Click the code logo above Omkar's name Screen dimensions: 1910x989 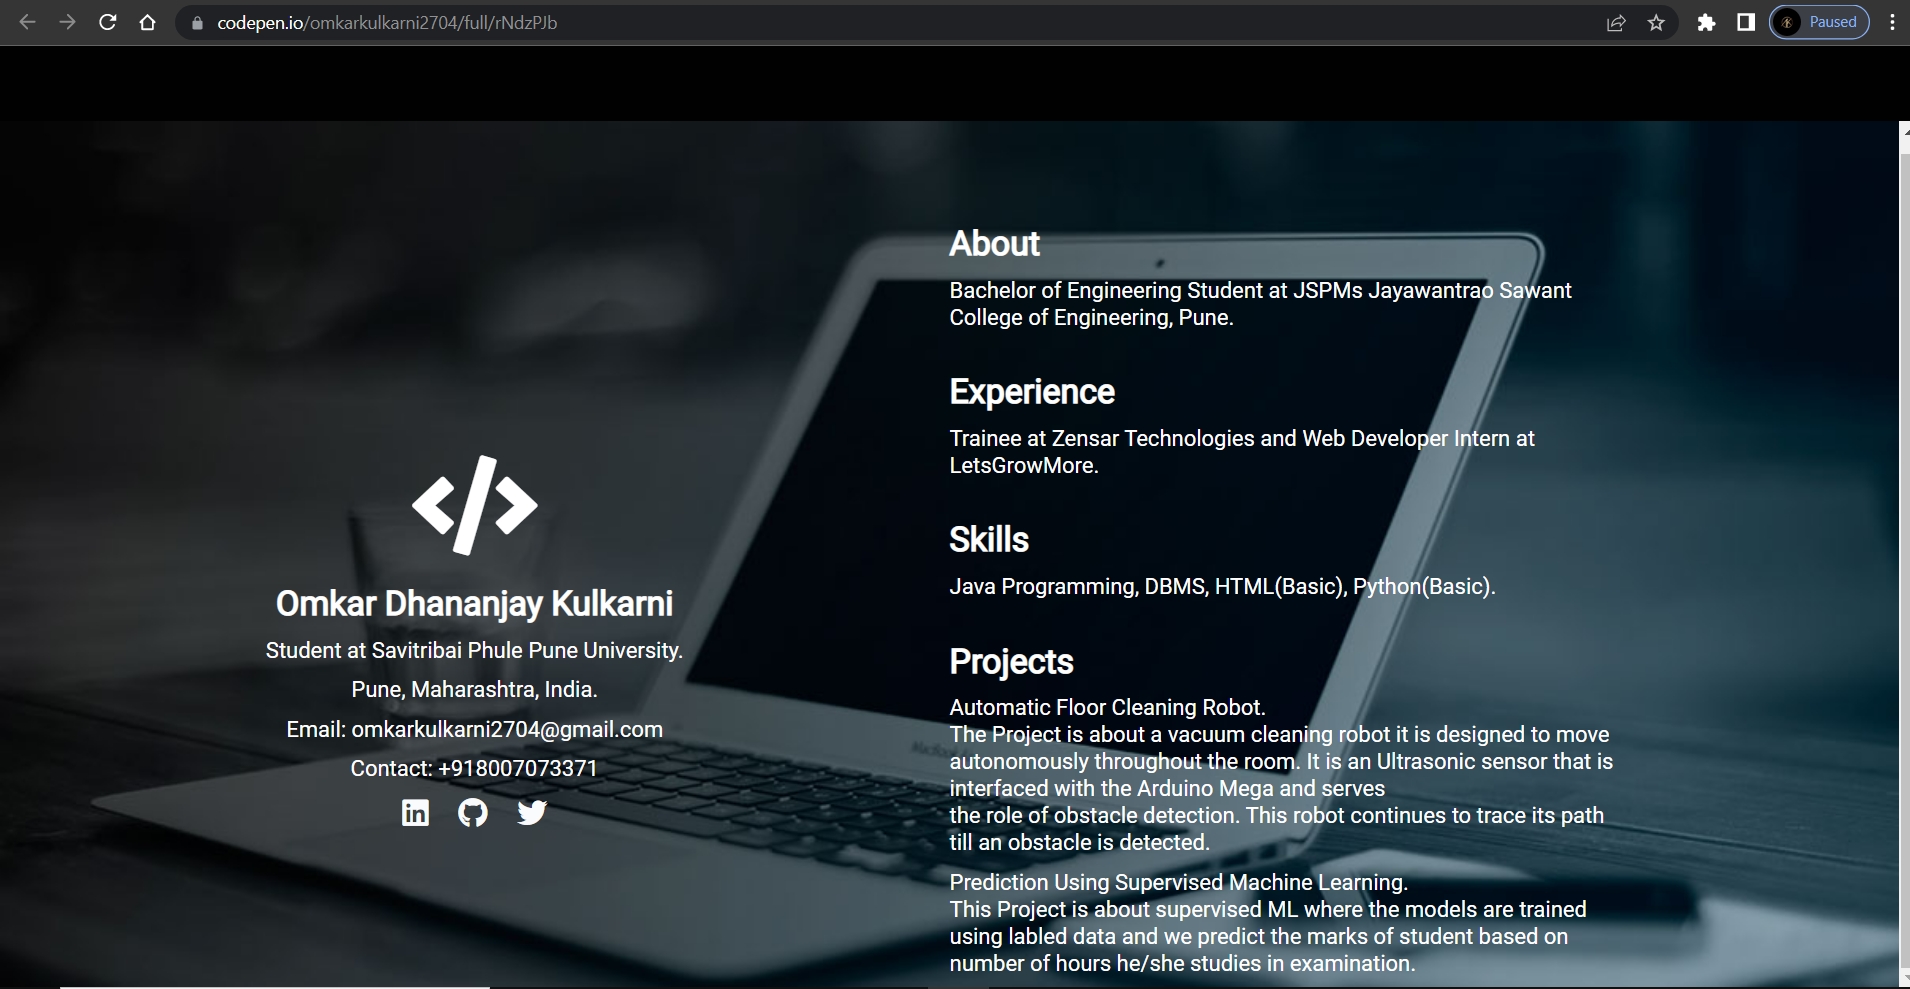pos(473,506)
